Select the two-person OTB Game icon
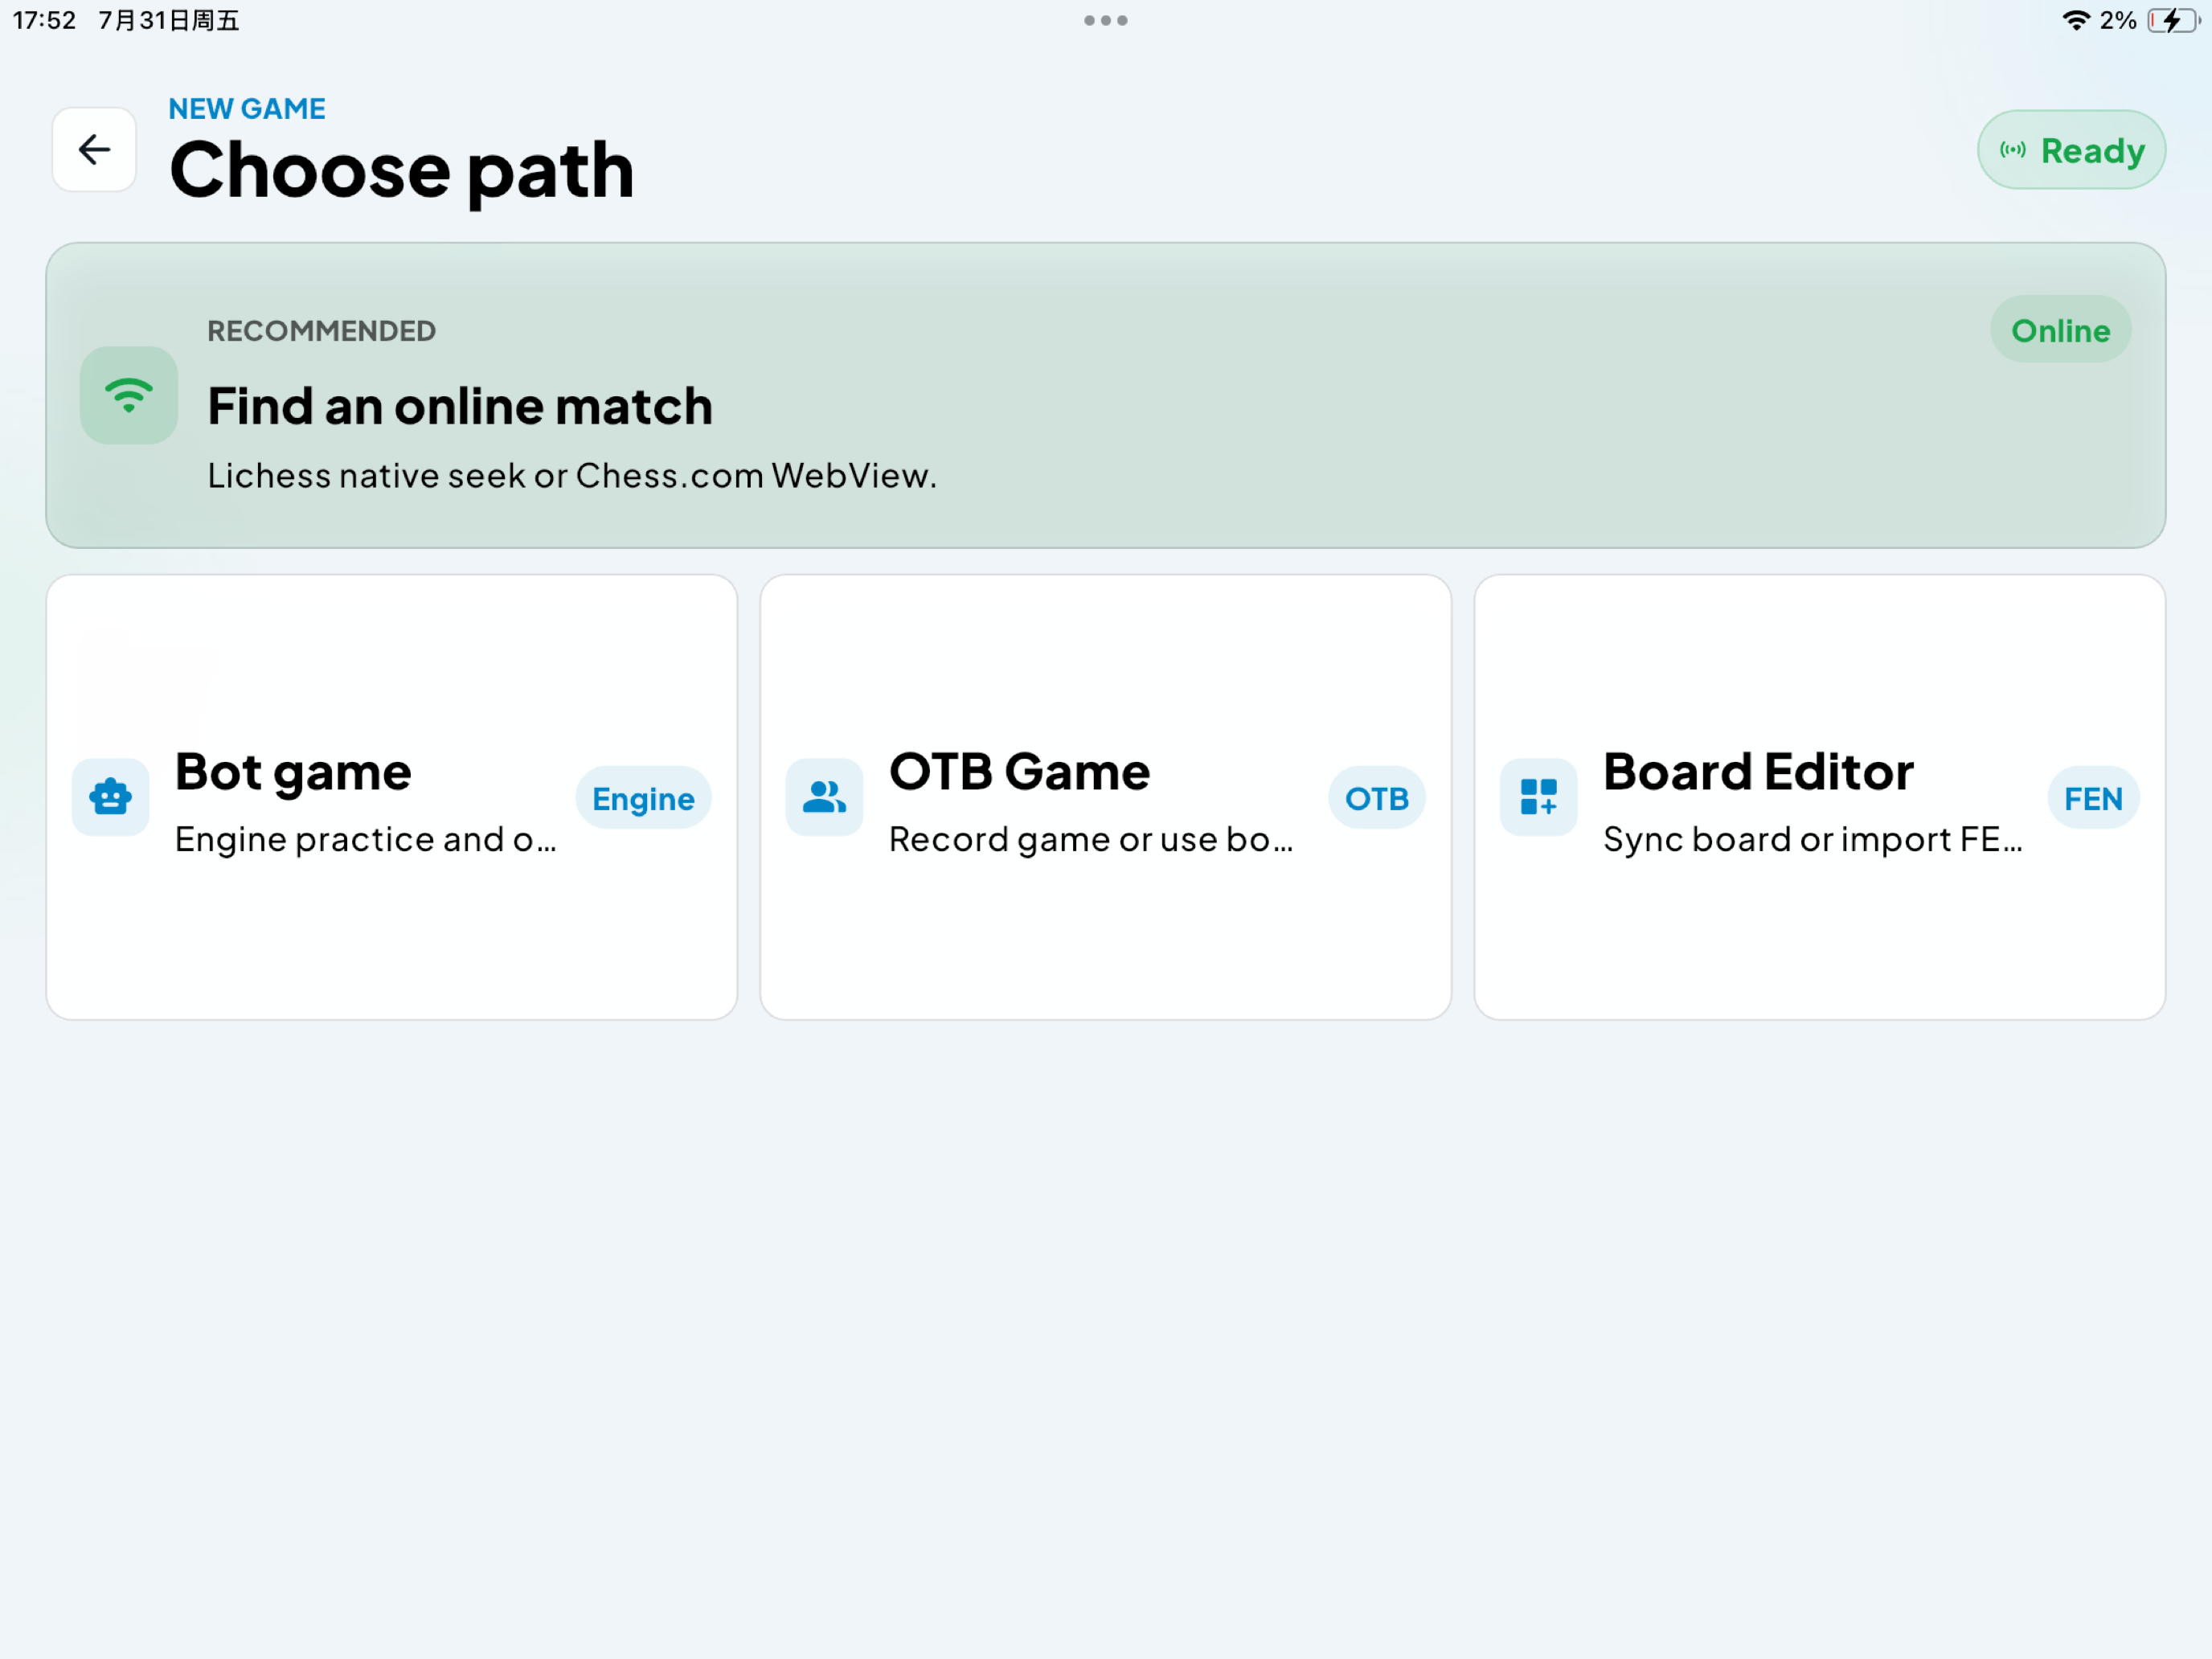 (825, 797)
